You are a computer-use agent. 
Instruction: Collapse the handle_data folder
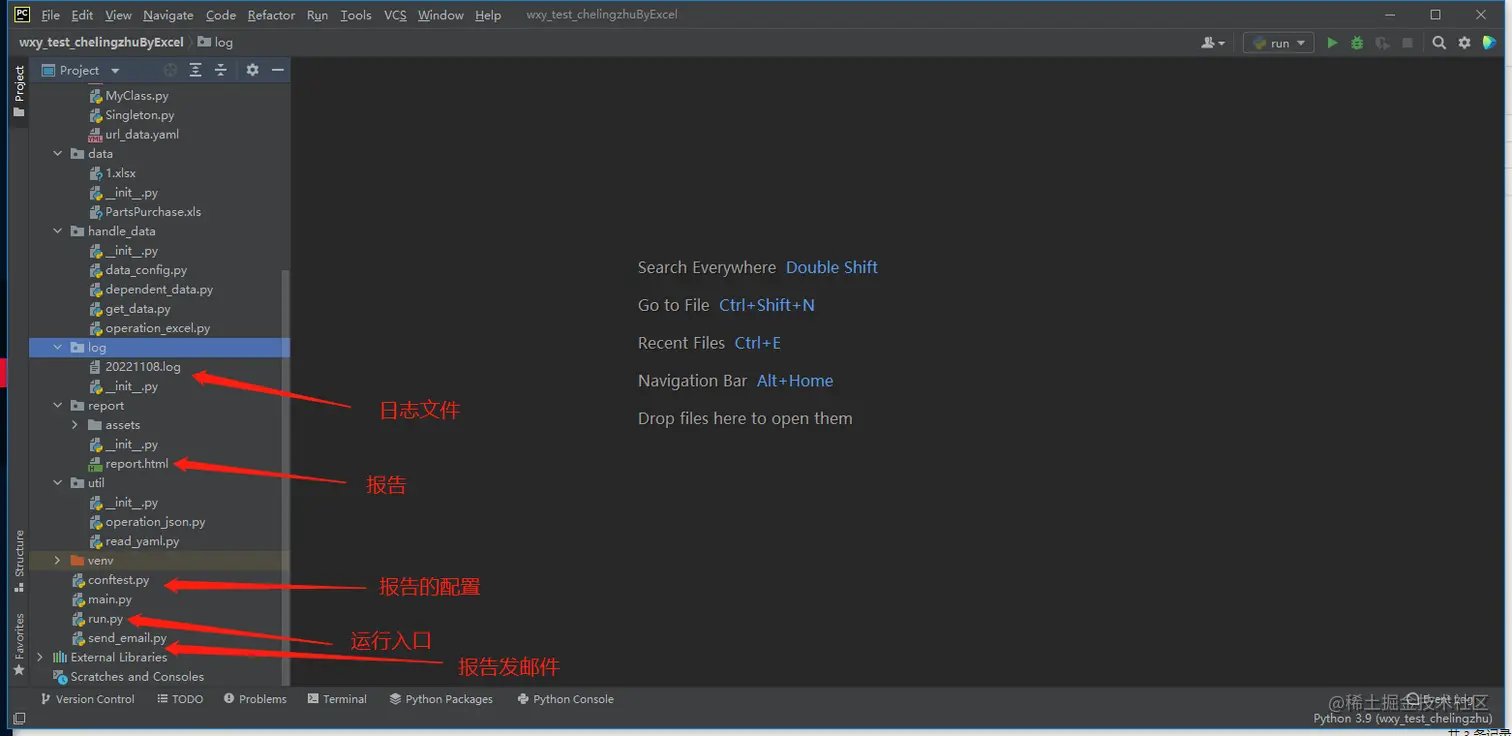58,231
